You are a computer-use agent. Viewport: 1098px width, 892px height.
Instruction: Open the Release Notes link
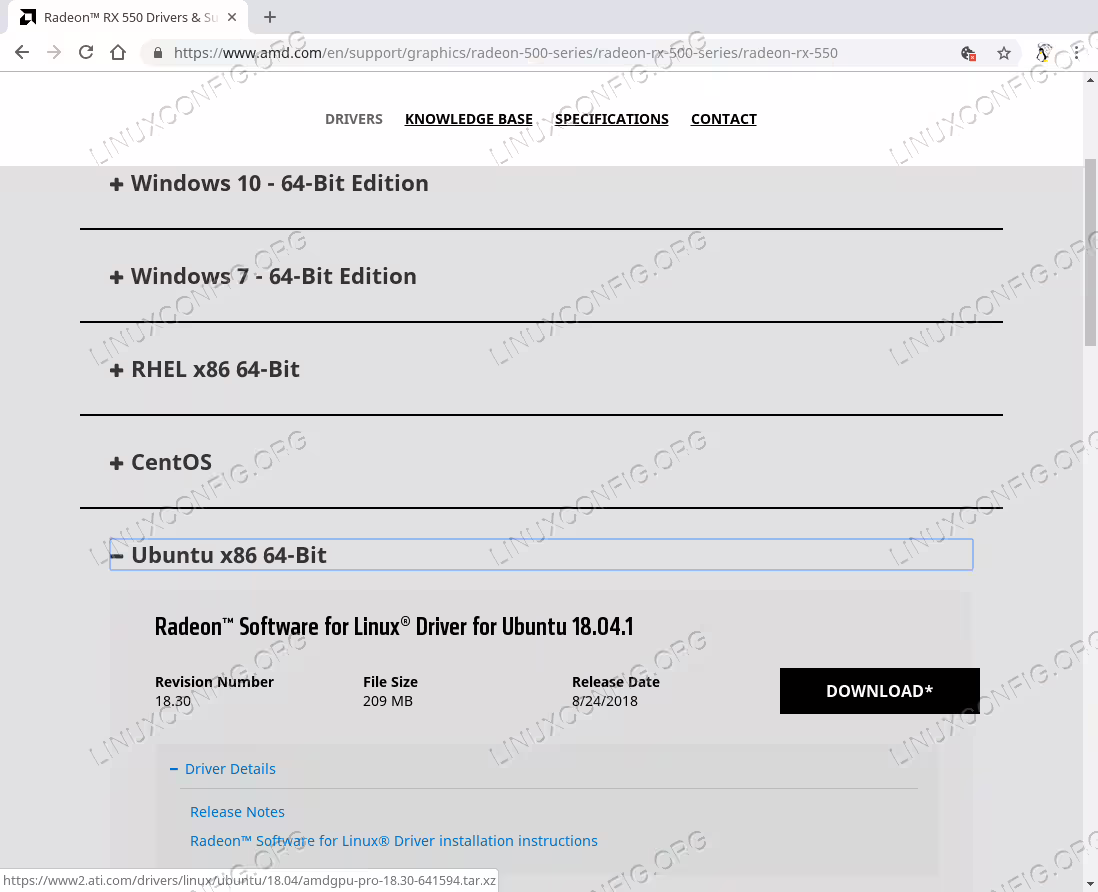click(237, 811)
